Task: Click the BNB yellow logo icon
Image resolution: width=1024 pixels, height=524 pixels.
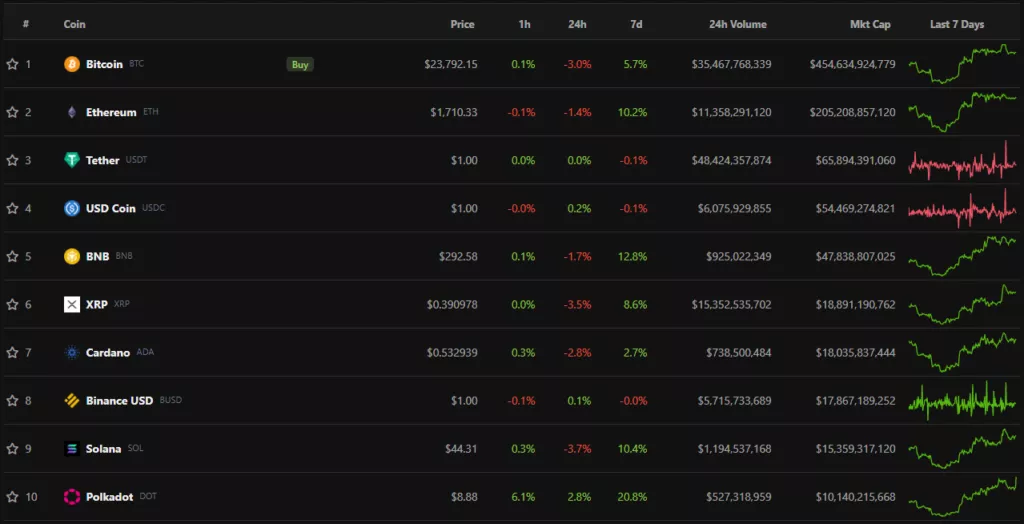Action: pyautogui.click(x=72, y=256)
